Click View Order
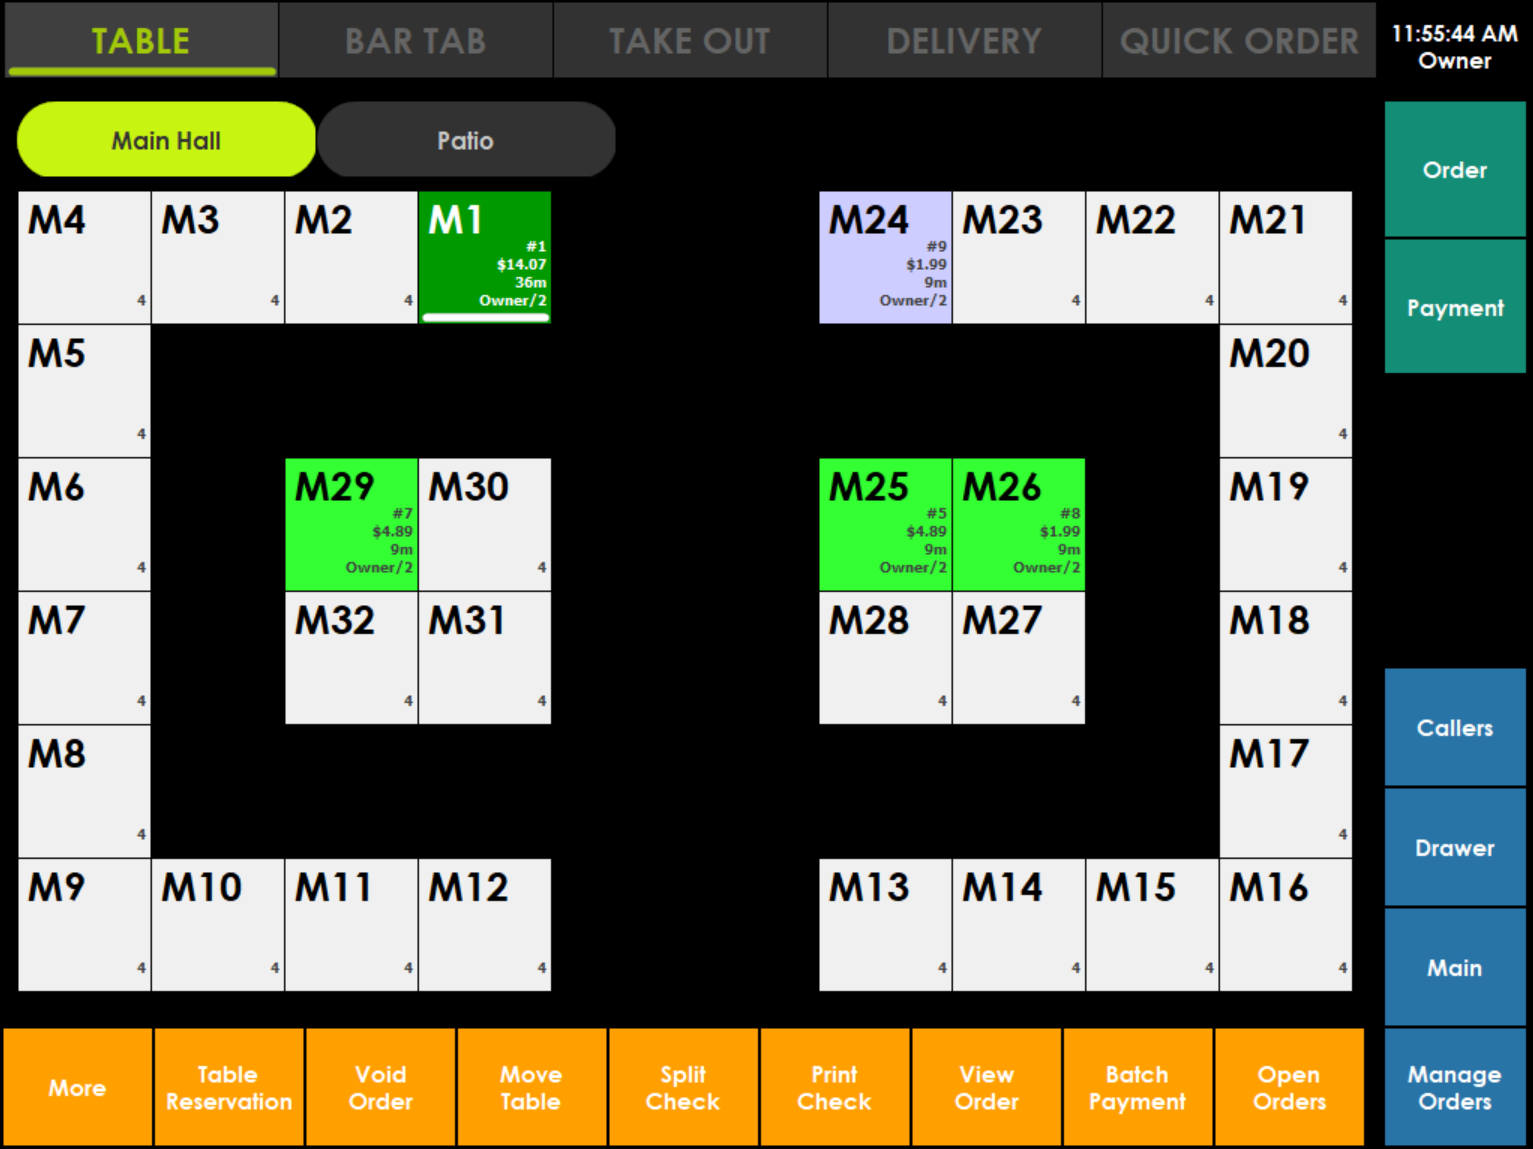Viewport: 1533px width, 1149px height. pyautogui.click(x=987, y=1087)
